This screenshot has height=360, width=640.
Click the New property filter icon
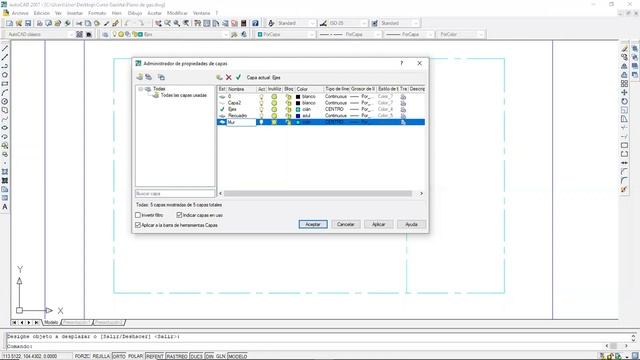coord(140,77)
